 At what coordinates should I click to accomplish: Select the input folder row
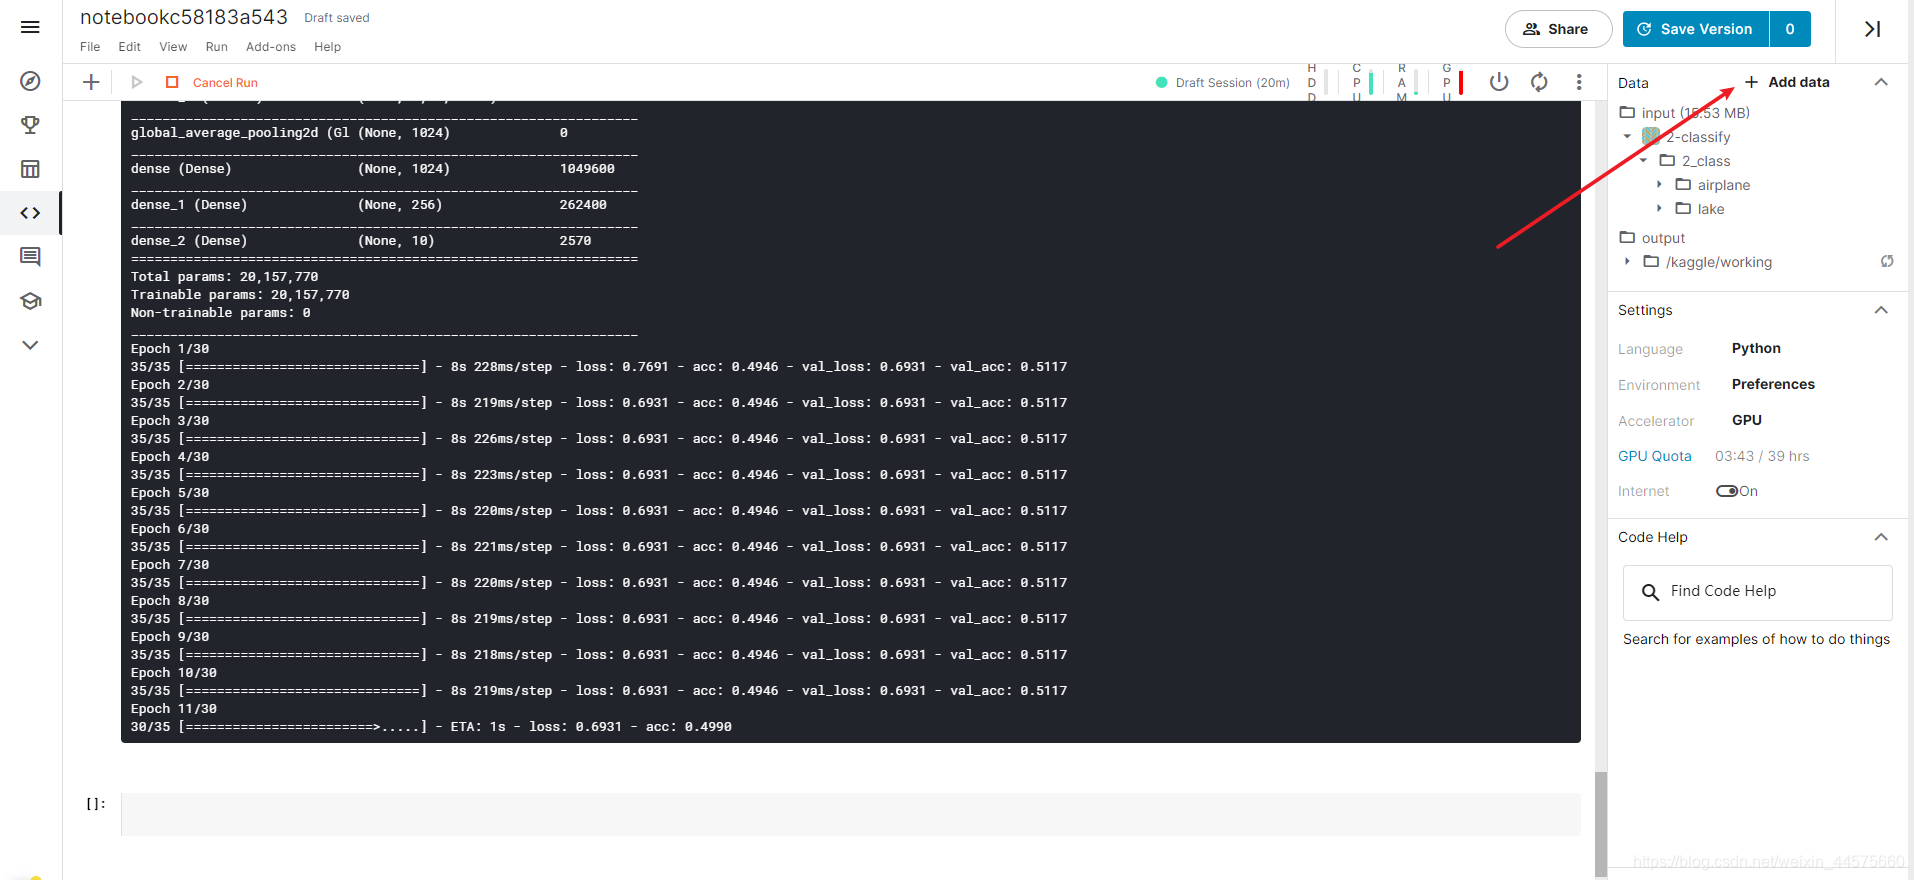(x=1685, y=113)
